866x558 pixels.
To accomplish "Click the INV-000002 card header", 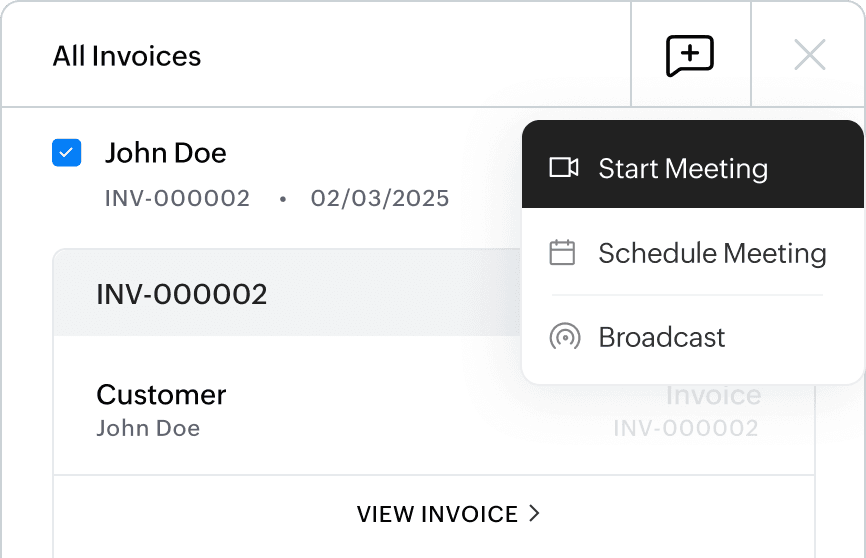I will point(182,294).
